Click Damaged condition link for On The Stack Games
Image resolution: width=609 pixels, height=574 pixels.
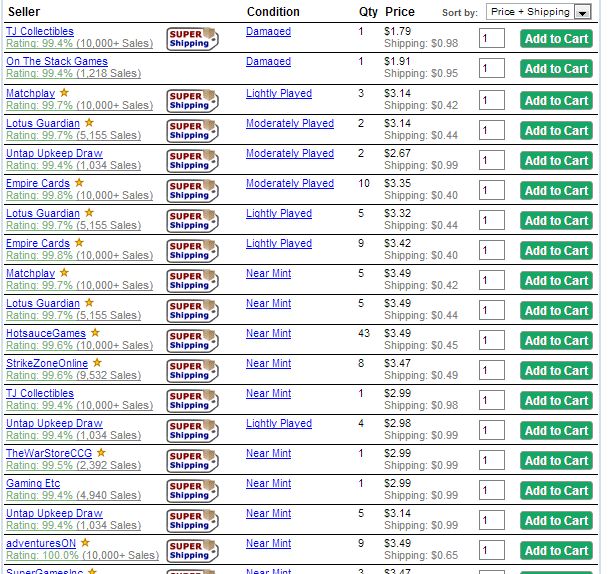pos(268,61)
